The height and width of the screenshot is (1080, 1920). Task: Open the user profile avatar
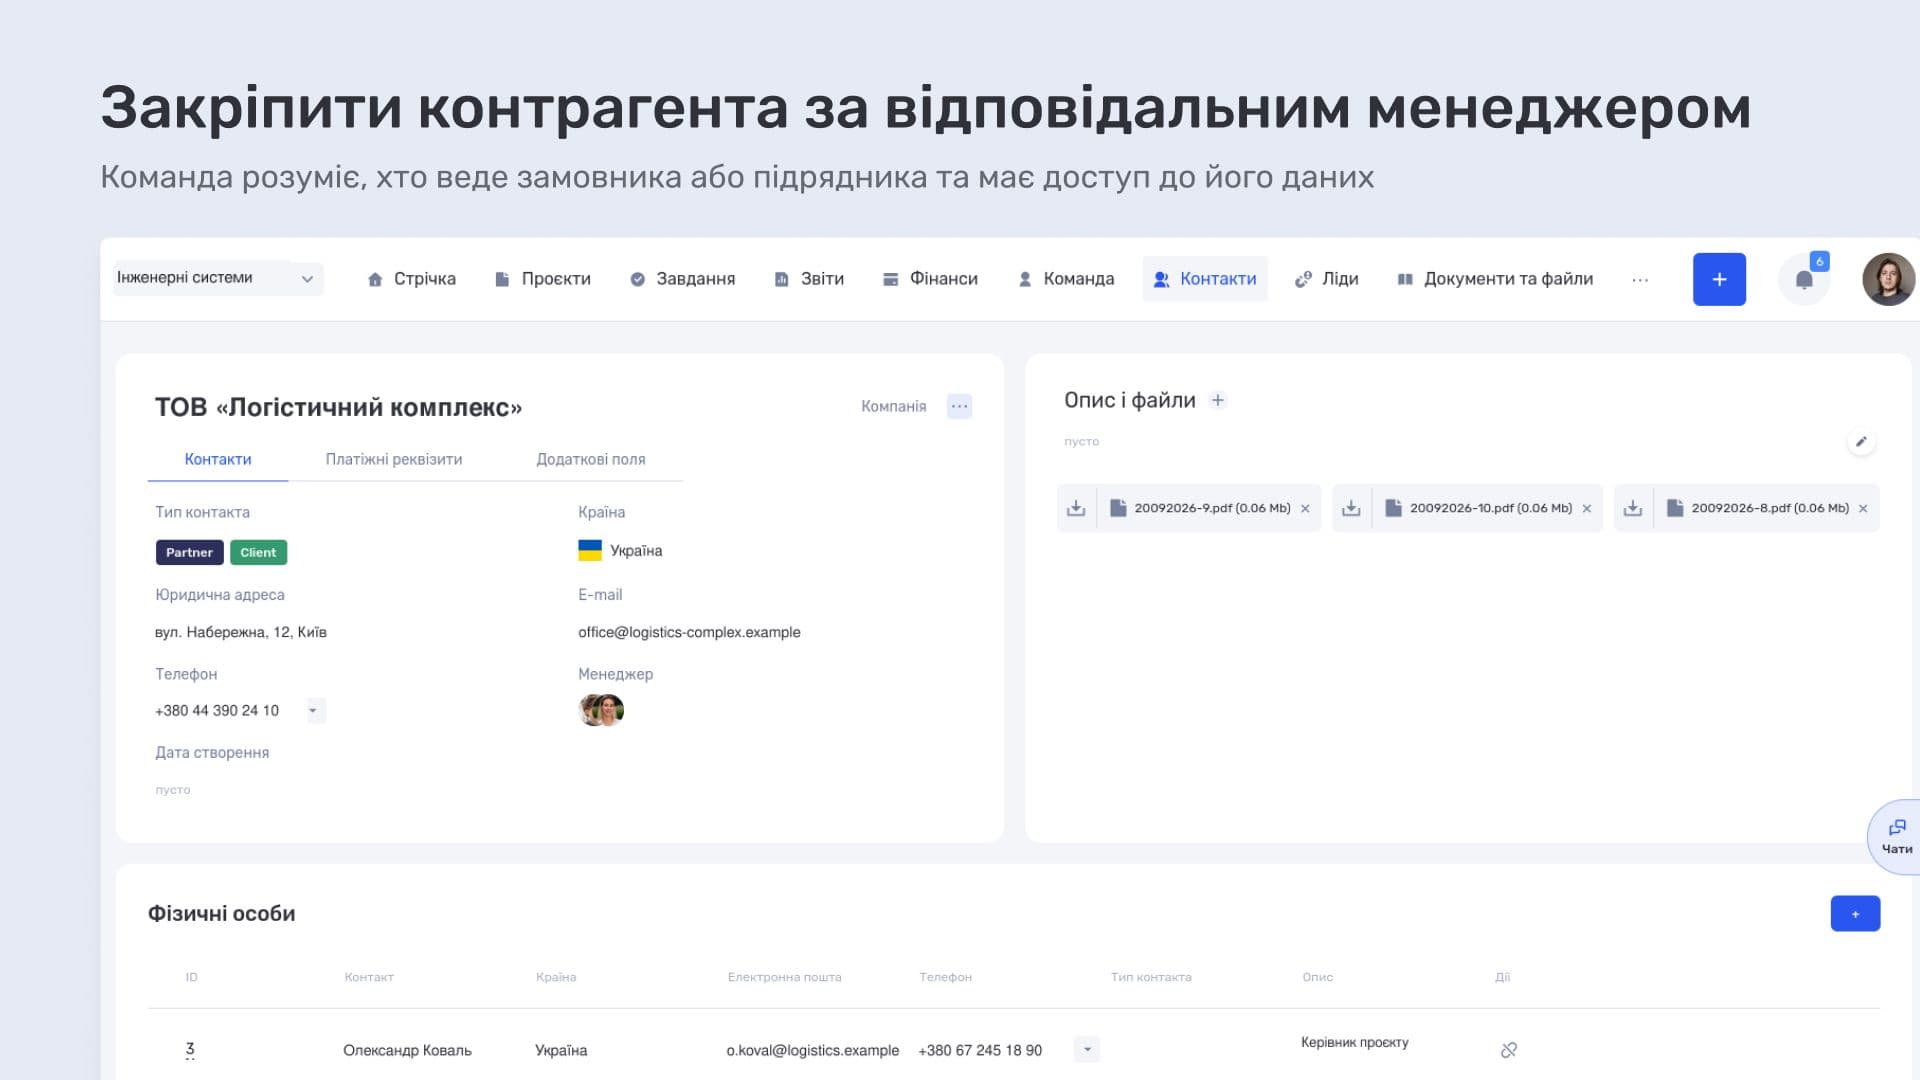(x=1888, y=279)
